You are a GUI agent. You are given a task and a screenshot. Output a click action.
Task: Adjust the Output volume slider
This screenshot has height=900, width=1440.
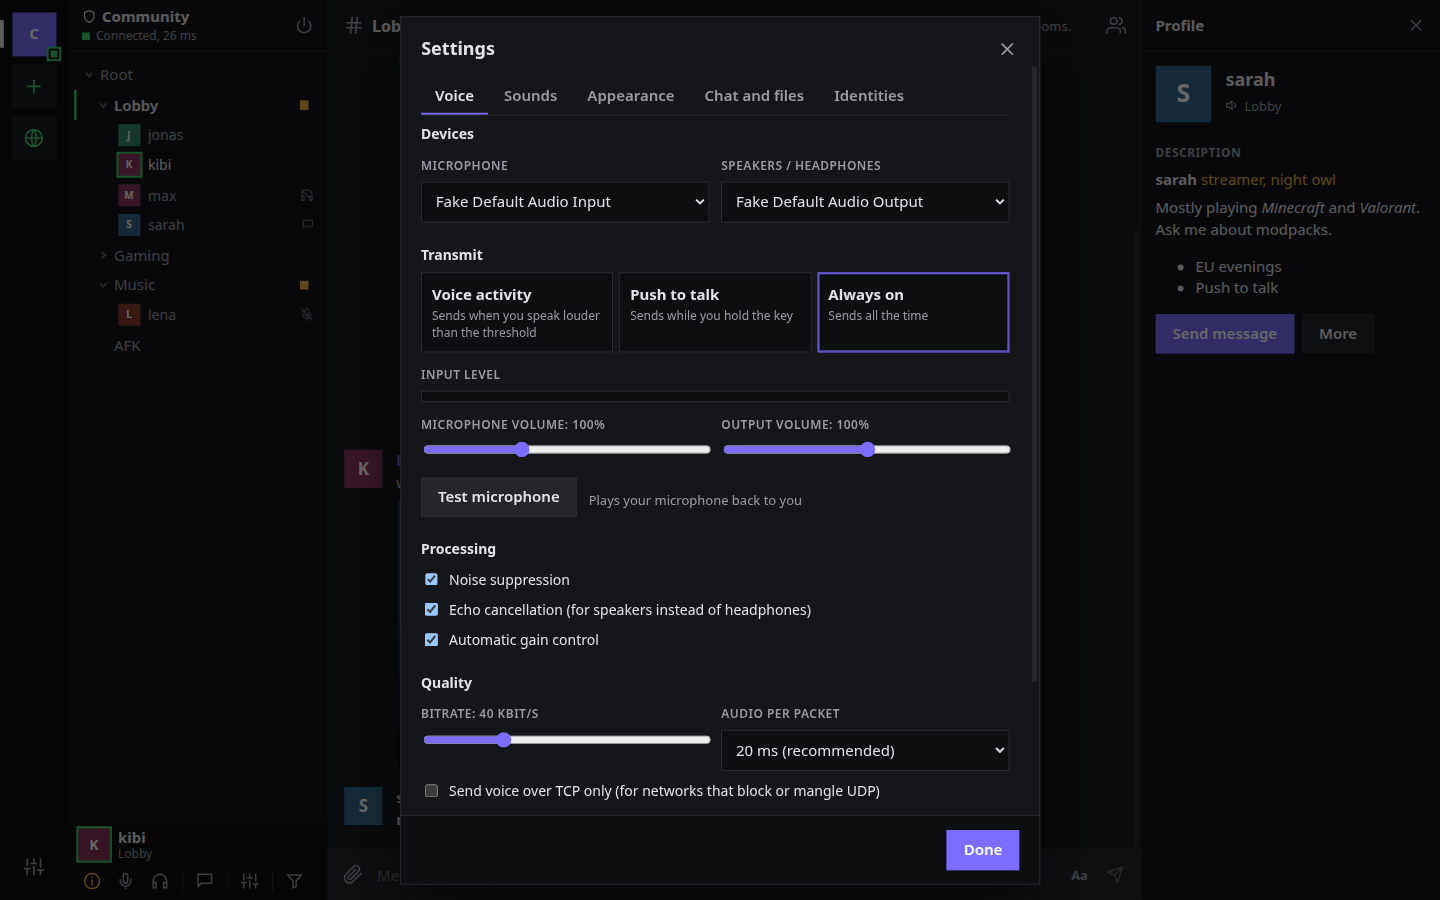pyautogui.click(x=866, y=450)
